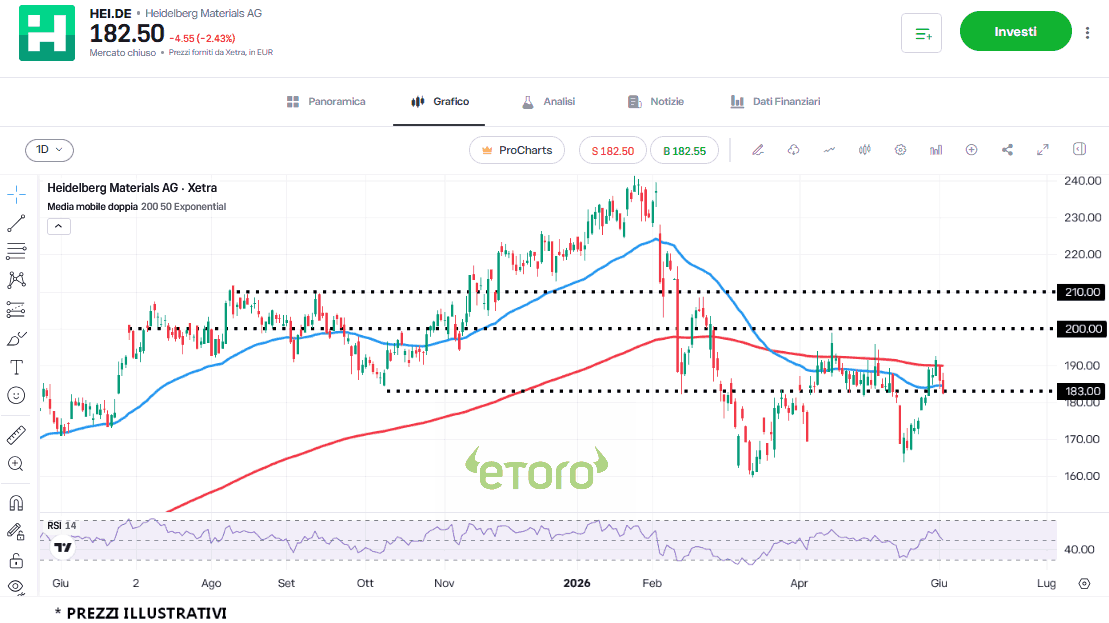Select the Grafico tab
This screenshot has height=623, width=1109.
pos(440,102)
